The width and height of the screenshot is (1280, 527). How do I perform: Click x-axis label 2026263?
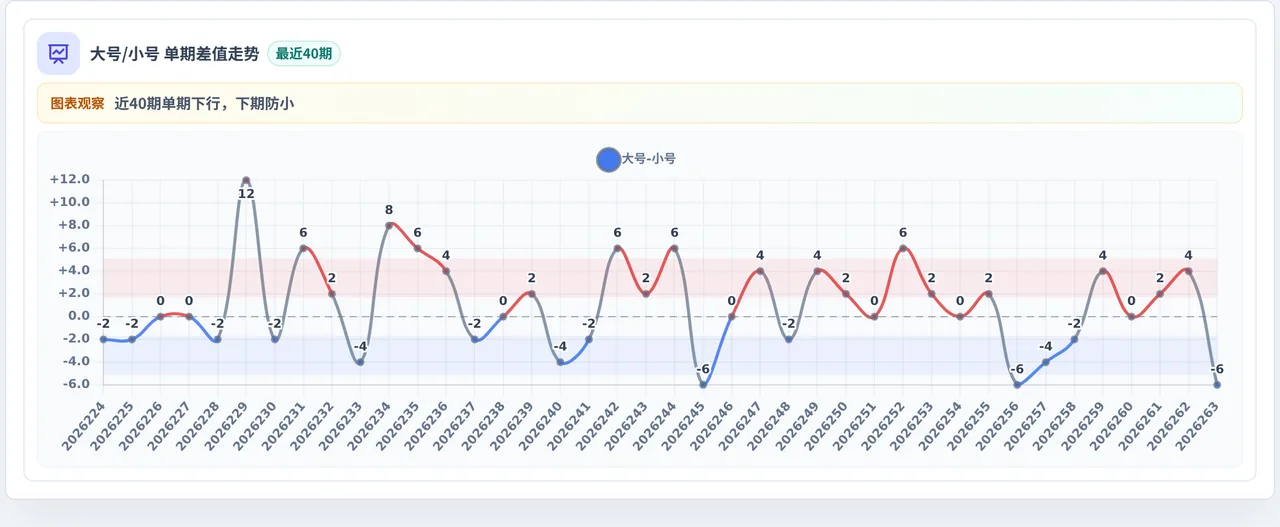coord(1197,425)
